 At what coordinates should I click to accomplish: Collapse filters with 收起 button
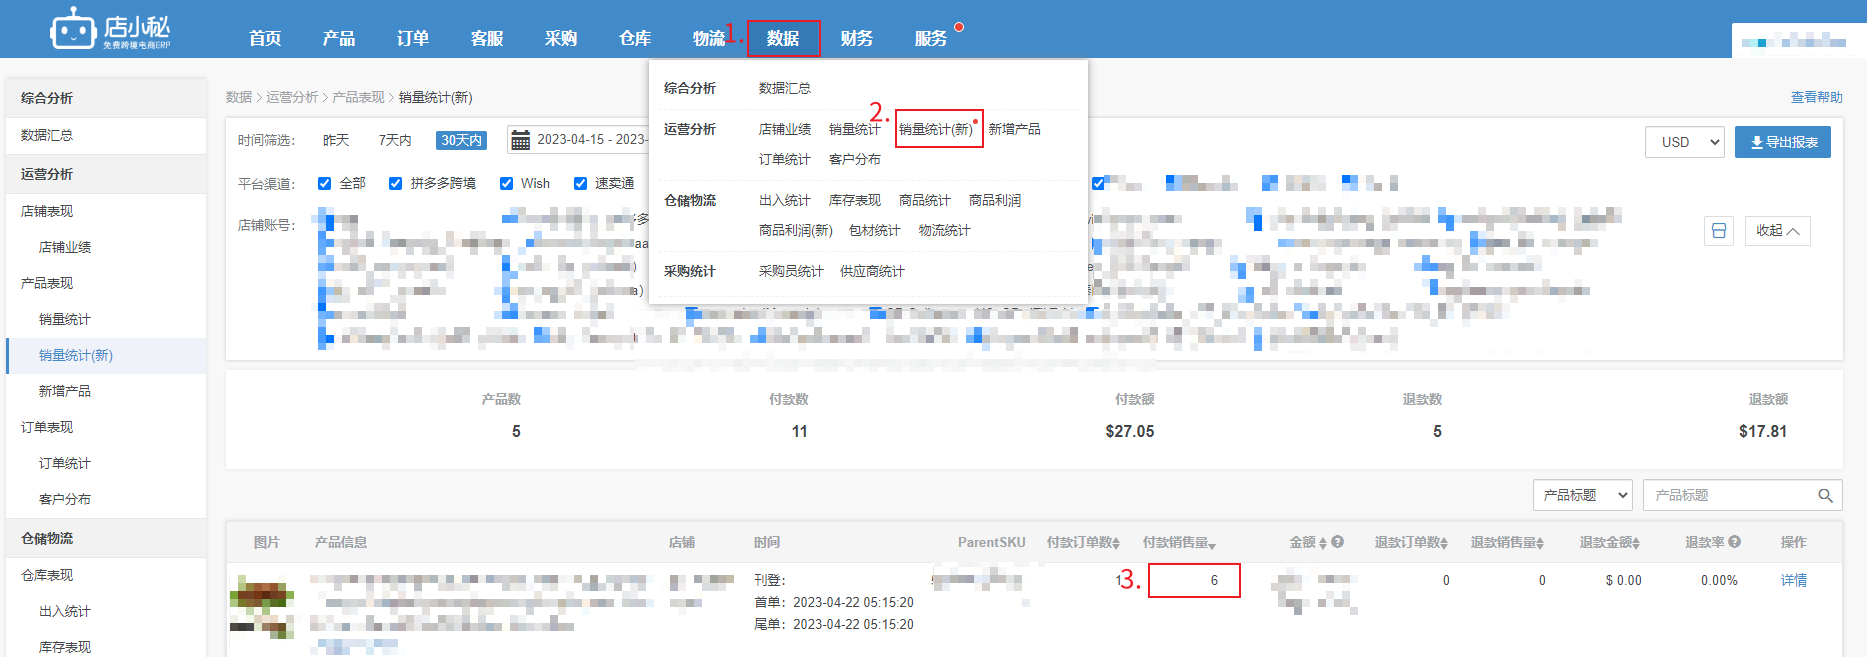[1777, 231]
